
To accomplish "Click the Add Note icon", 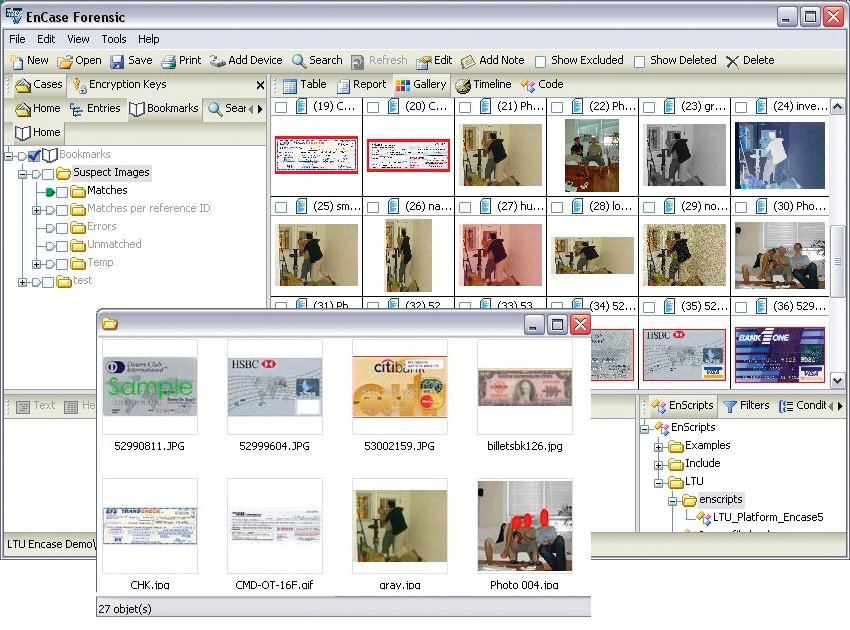I will pyautogui.click(x=468, y=61).
